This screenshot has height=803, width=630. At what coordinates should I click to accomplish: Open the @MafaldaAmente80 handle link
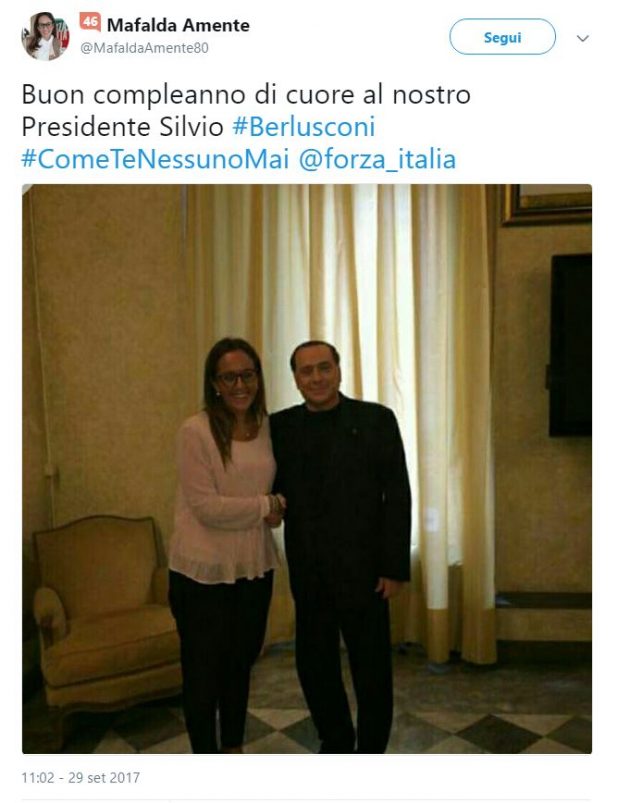pyautogui.click(x=144, y=48)
